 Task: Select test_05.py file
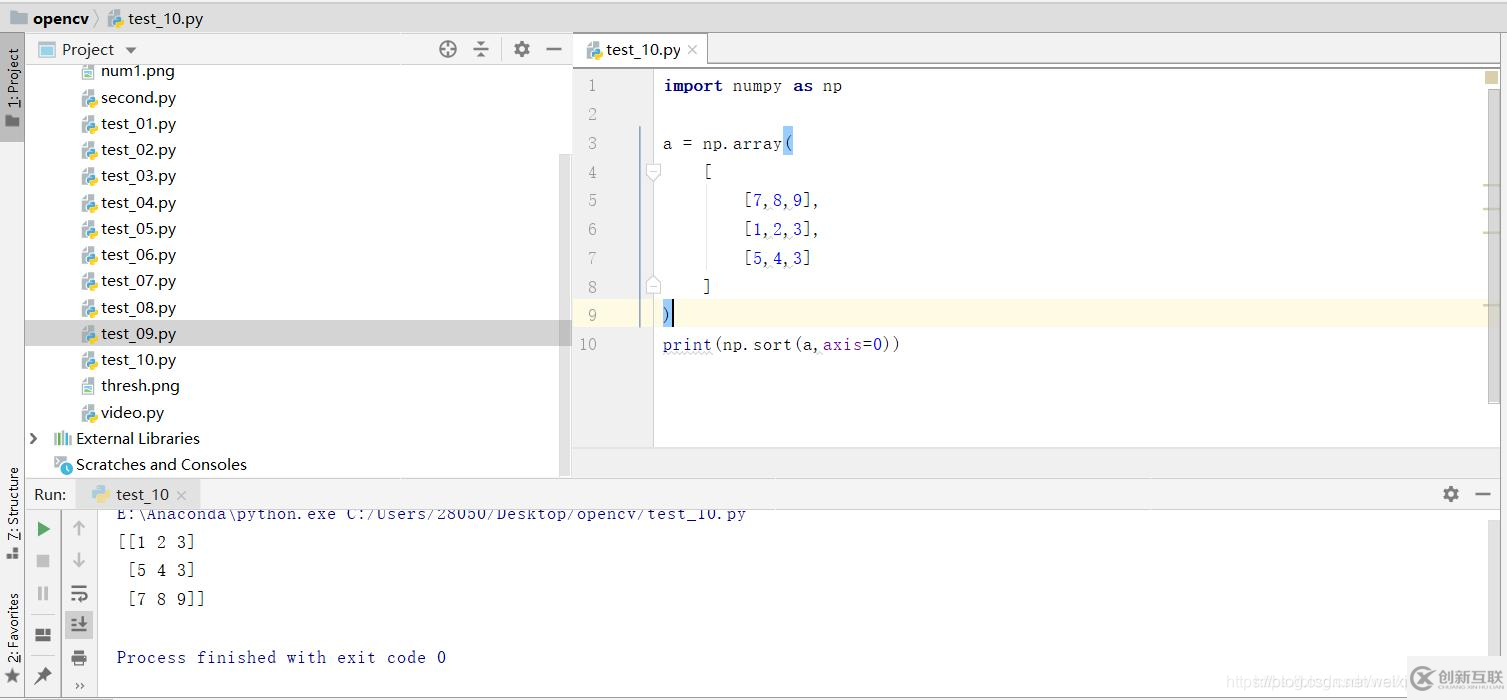tap(138, 229)
